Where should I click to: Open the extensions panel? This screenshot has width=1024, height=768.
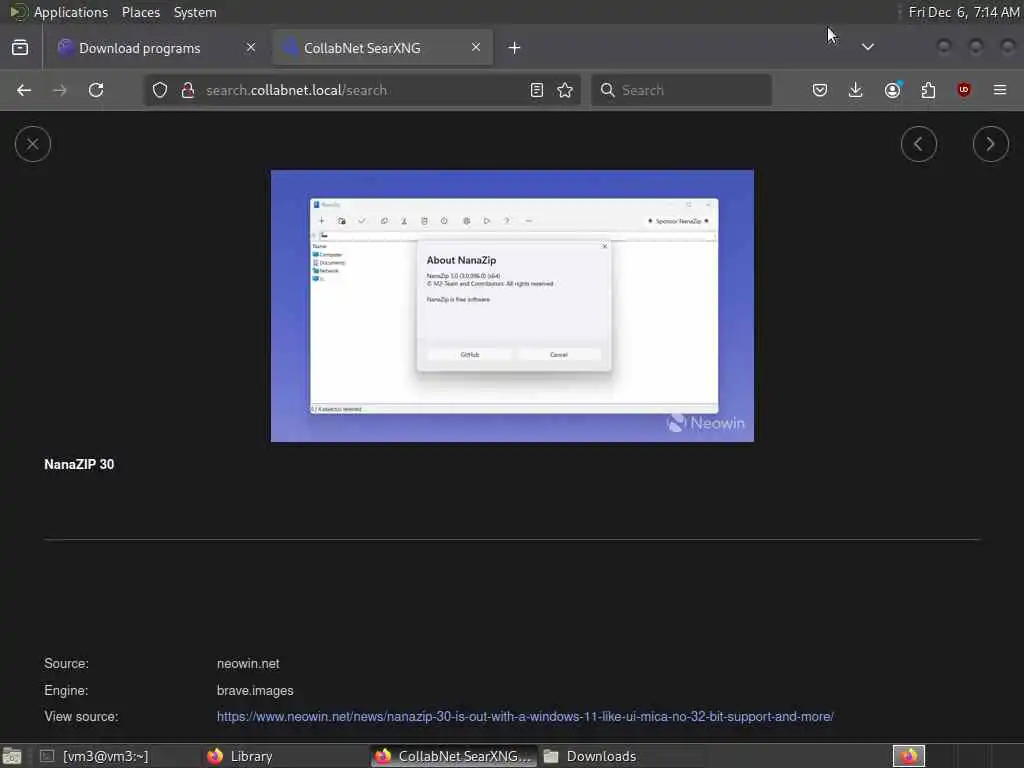pyautogui.click(x=928, y=90)
